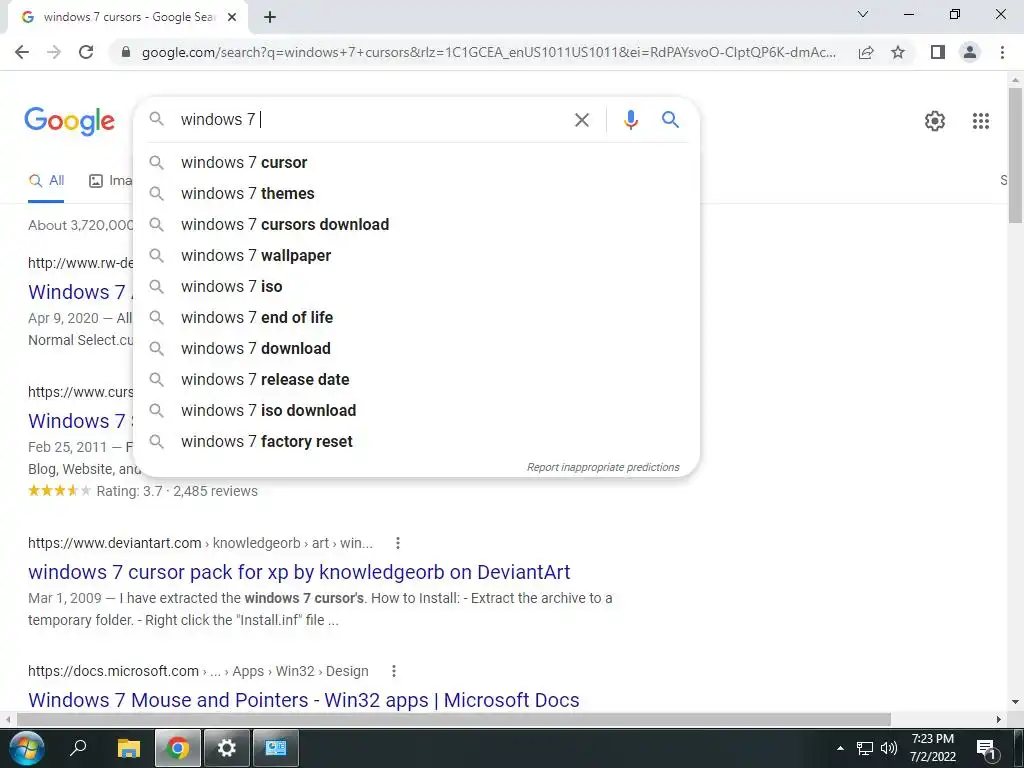
Task: Select suggestion 'windows 7 cursor'
Action: [416, 163]
